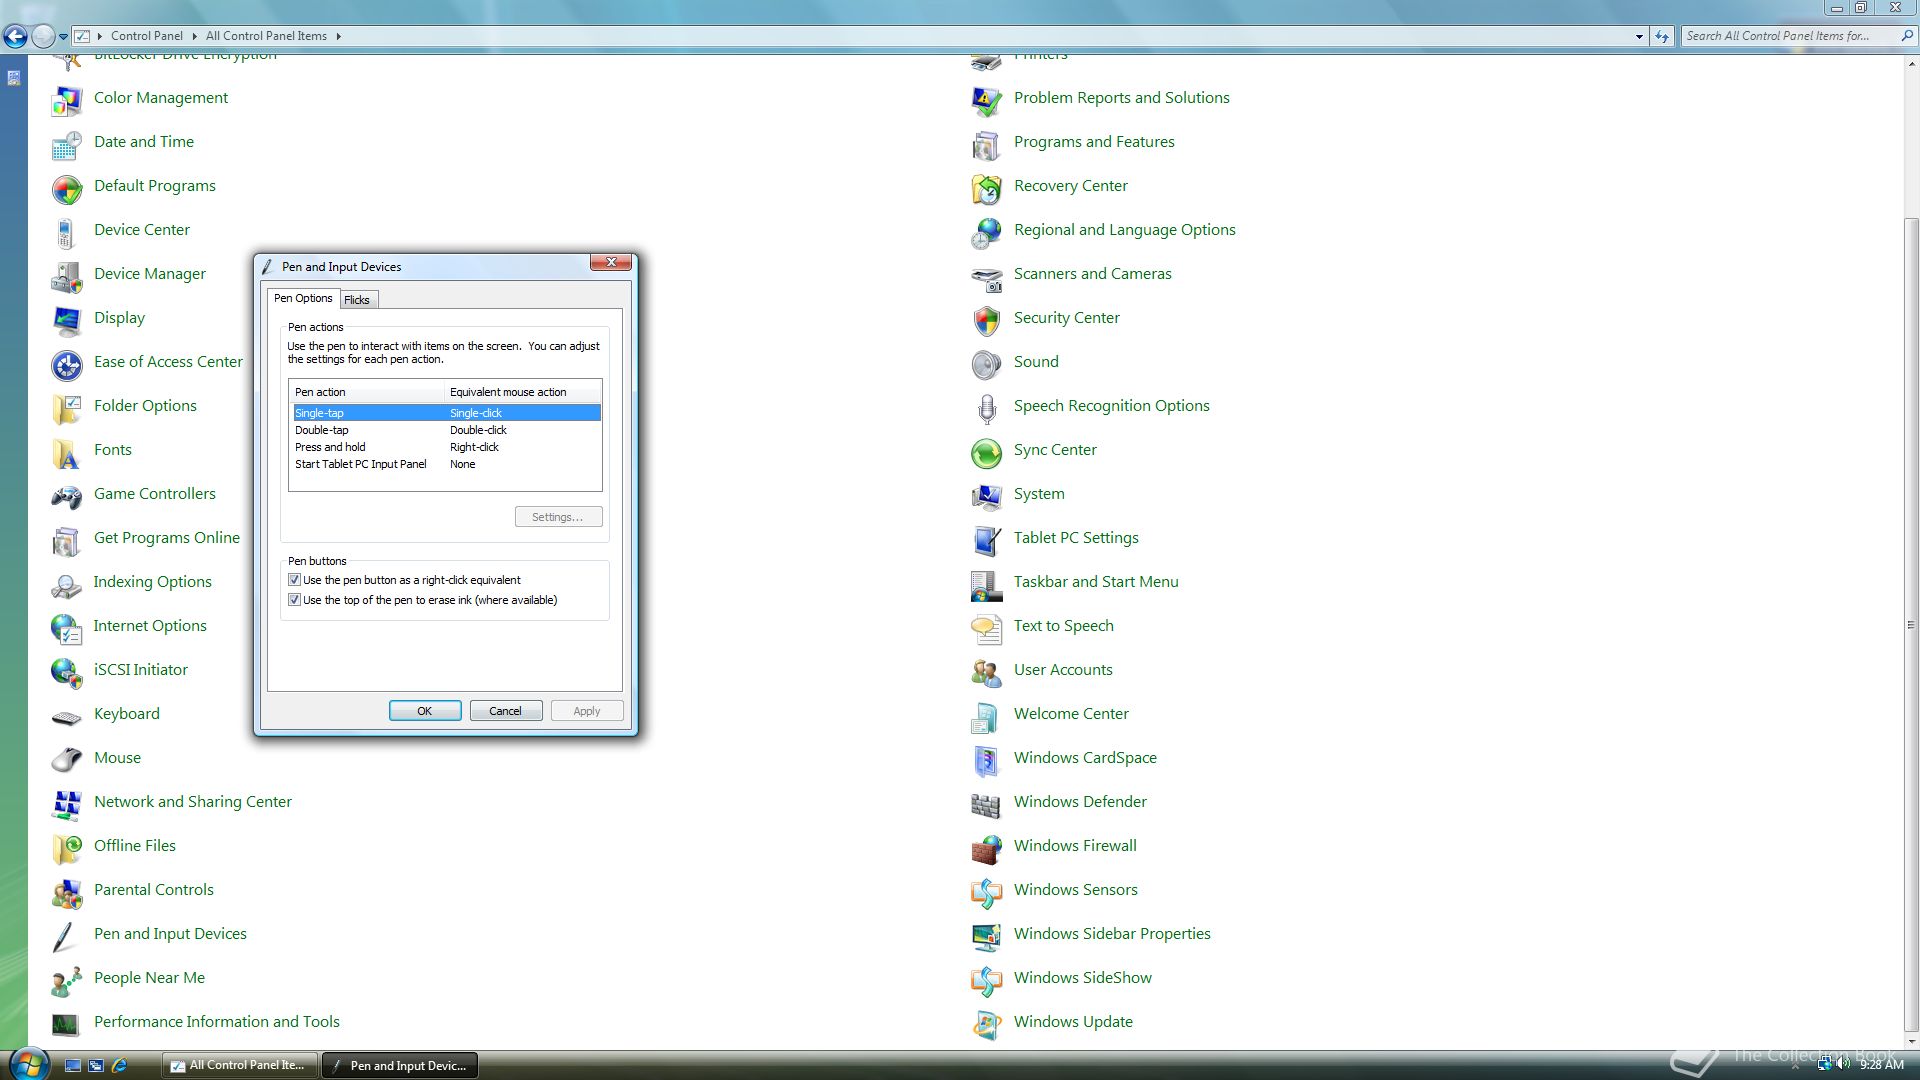Switch to All Control Panel Items taskbar button
The height and width of the screenshot is (1080, 1920).
[x=240, y=1065]
